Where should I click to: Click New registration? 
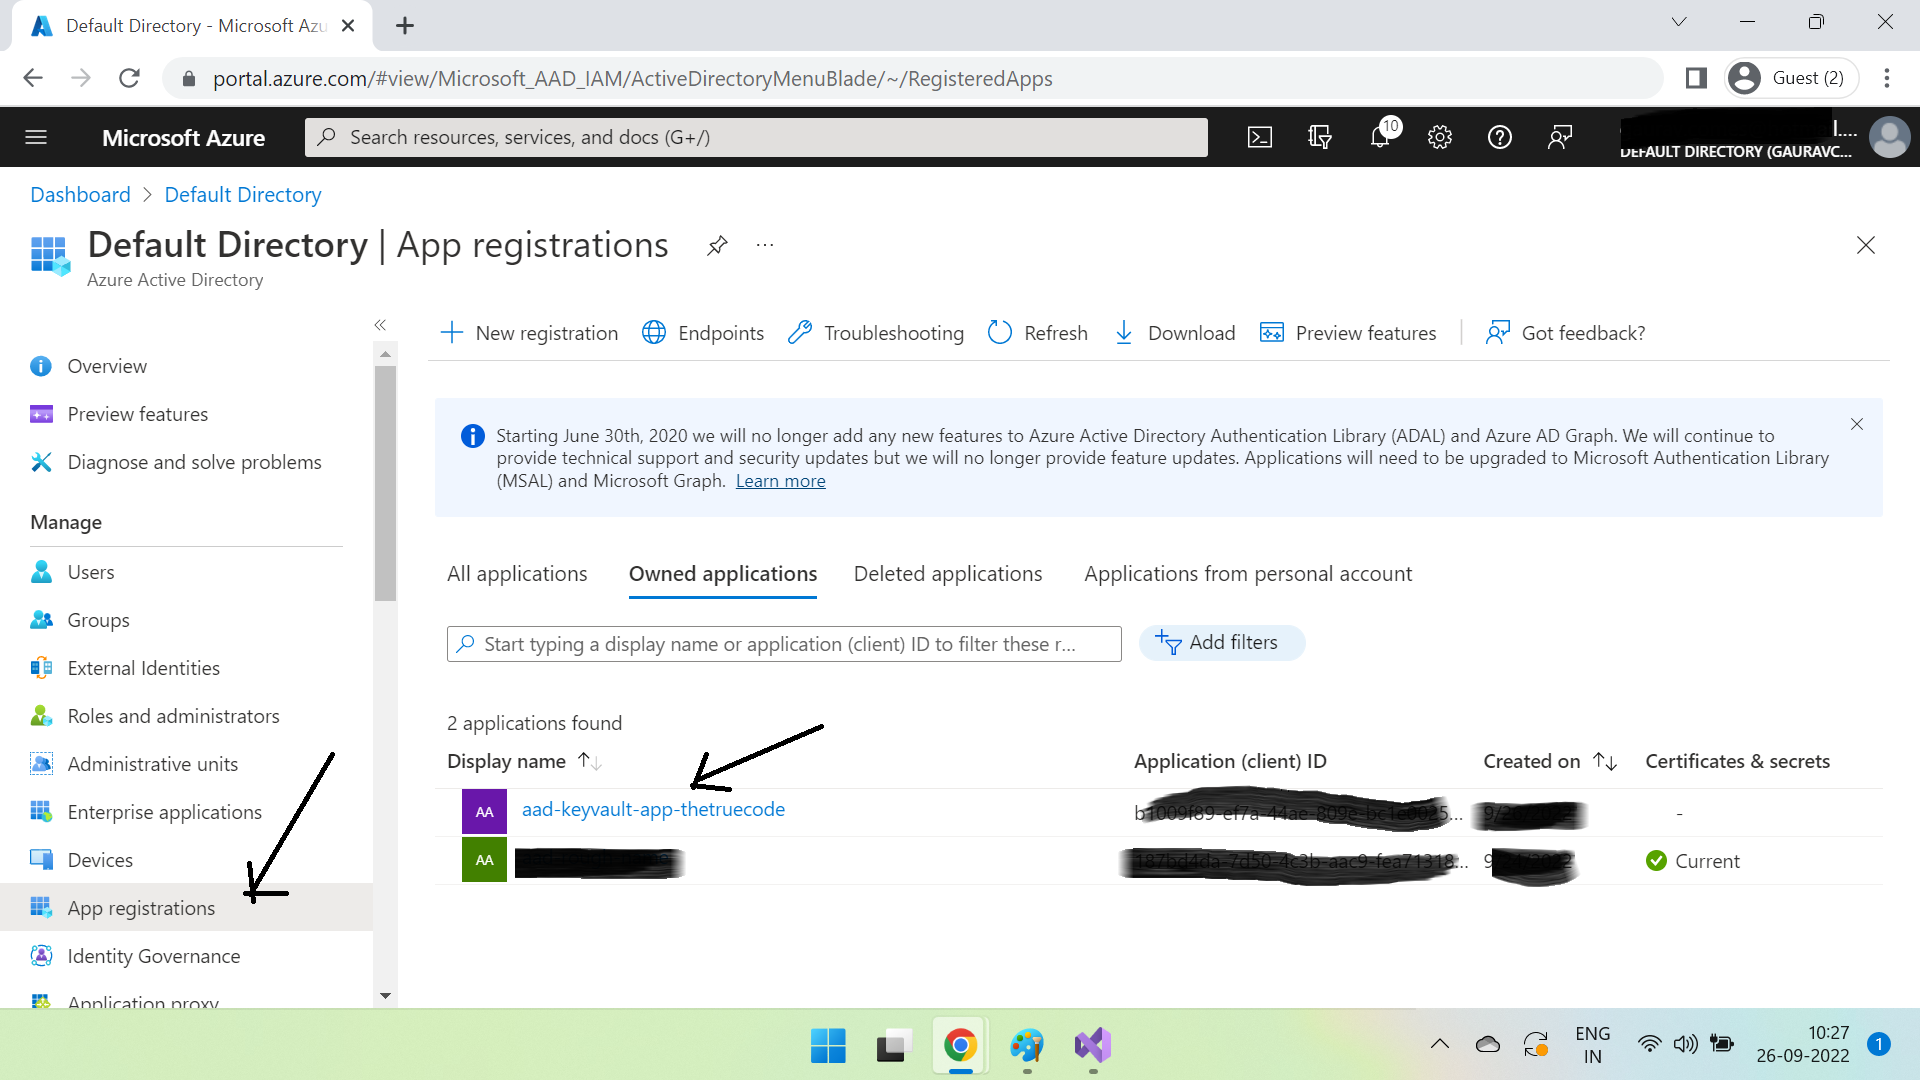(x=530, y=333)
